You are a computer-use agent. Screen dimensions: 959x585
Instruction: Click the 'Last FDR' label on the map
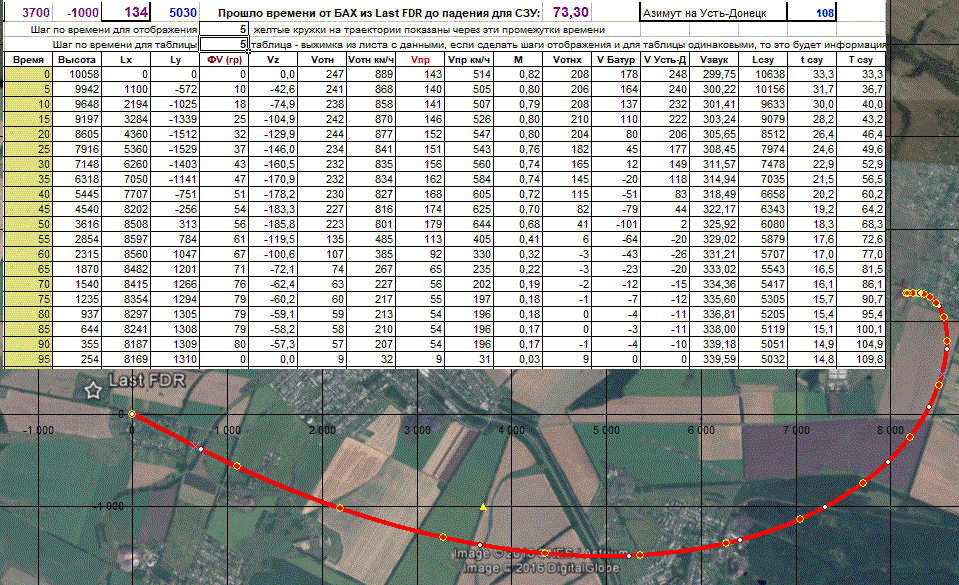(147, 381)
